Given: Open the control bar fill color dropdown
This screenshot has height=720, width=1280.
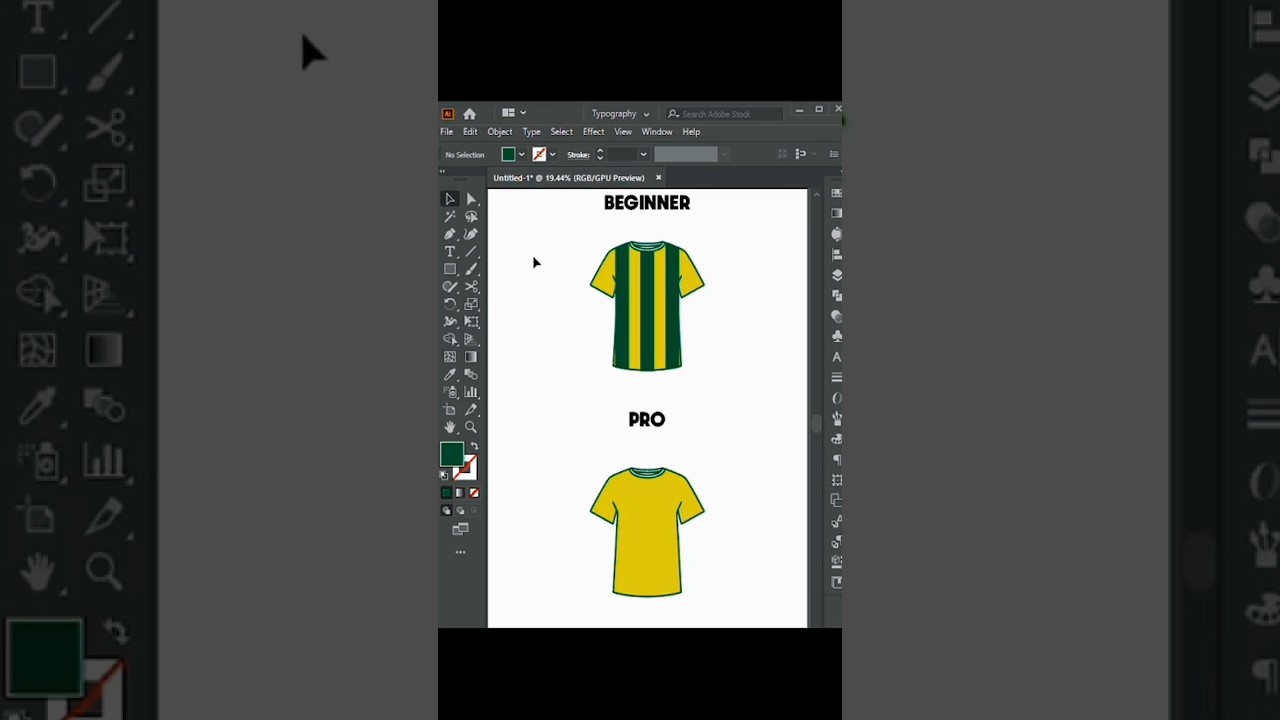Looking at the screenshot, I should click(521, 154).
